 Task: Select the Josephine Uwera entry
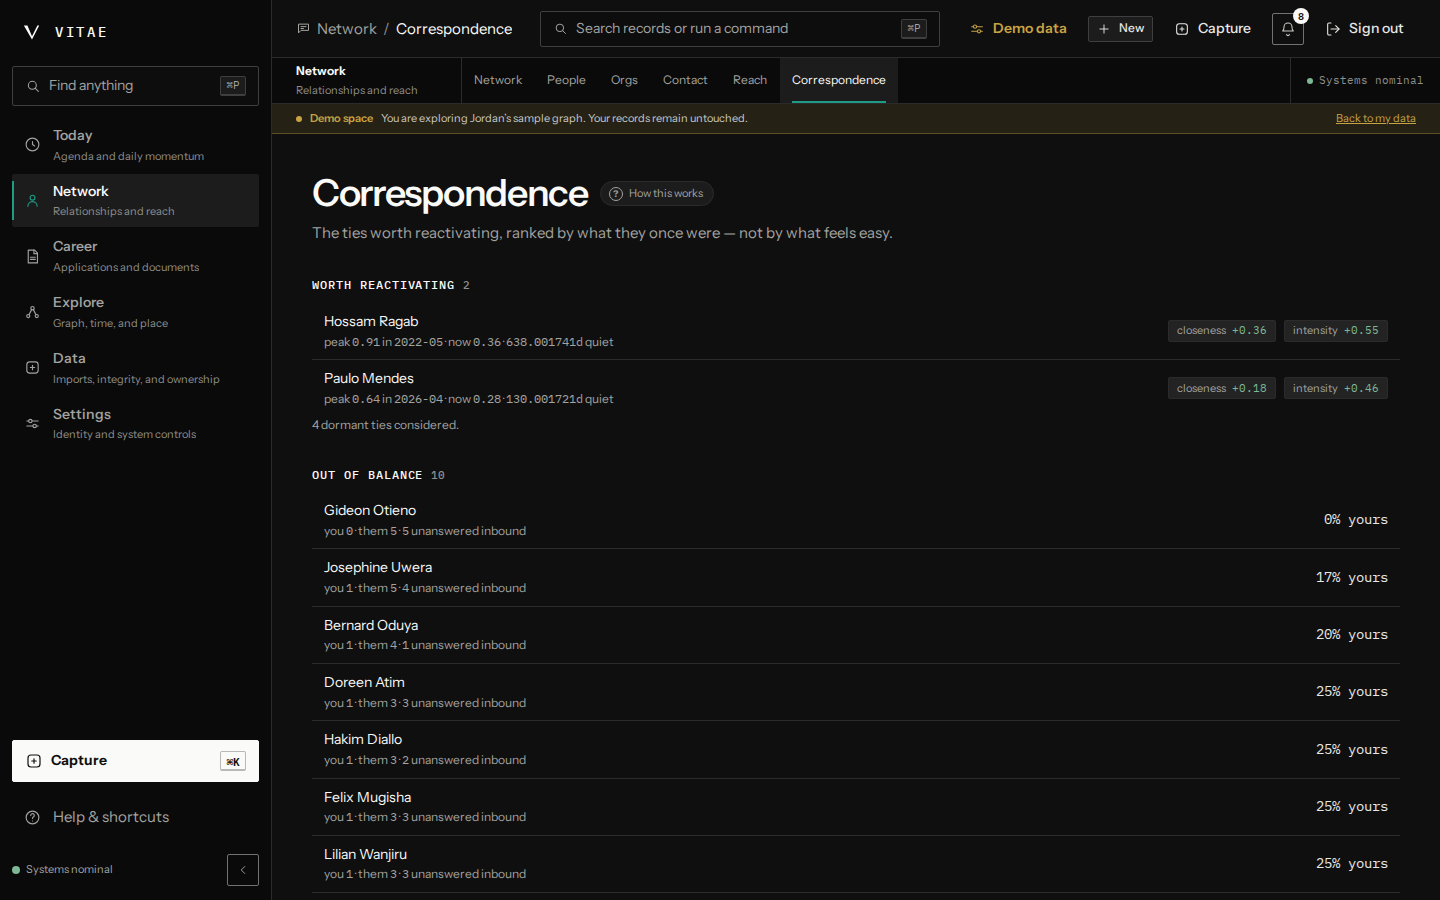[856, 577]
